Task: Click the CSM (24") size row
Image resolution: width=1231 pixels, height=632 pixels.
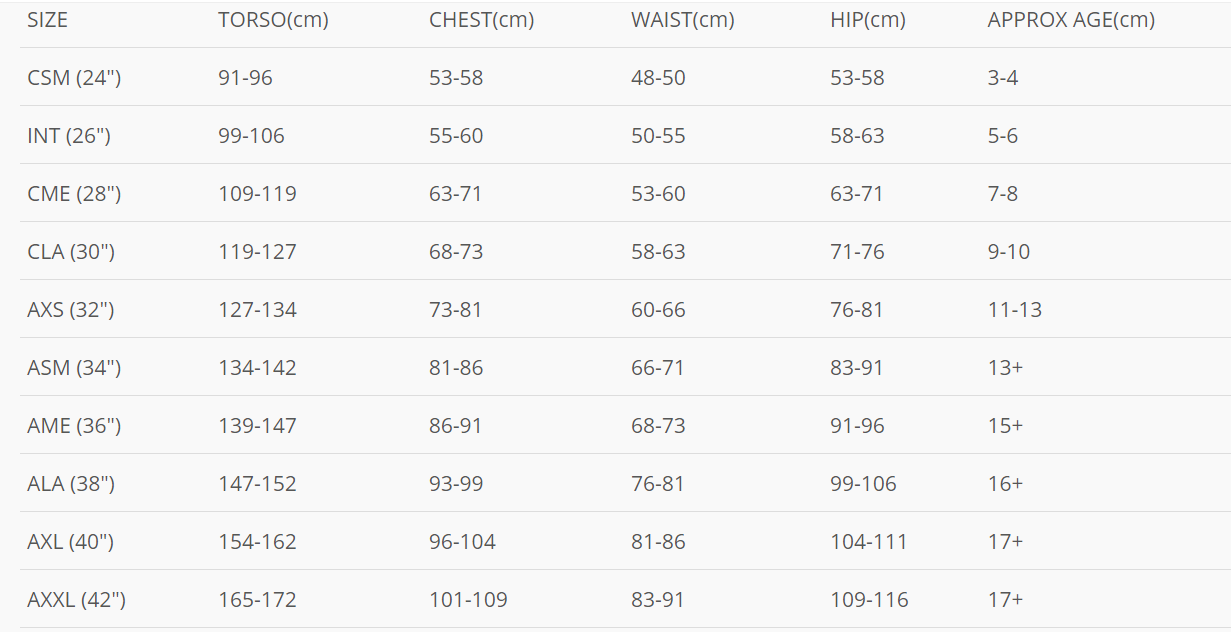Action: 625,77
